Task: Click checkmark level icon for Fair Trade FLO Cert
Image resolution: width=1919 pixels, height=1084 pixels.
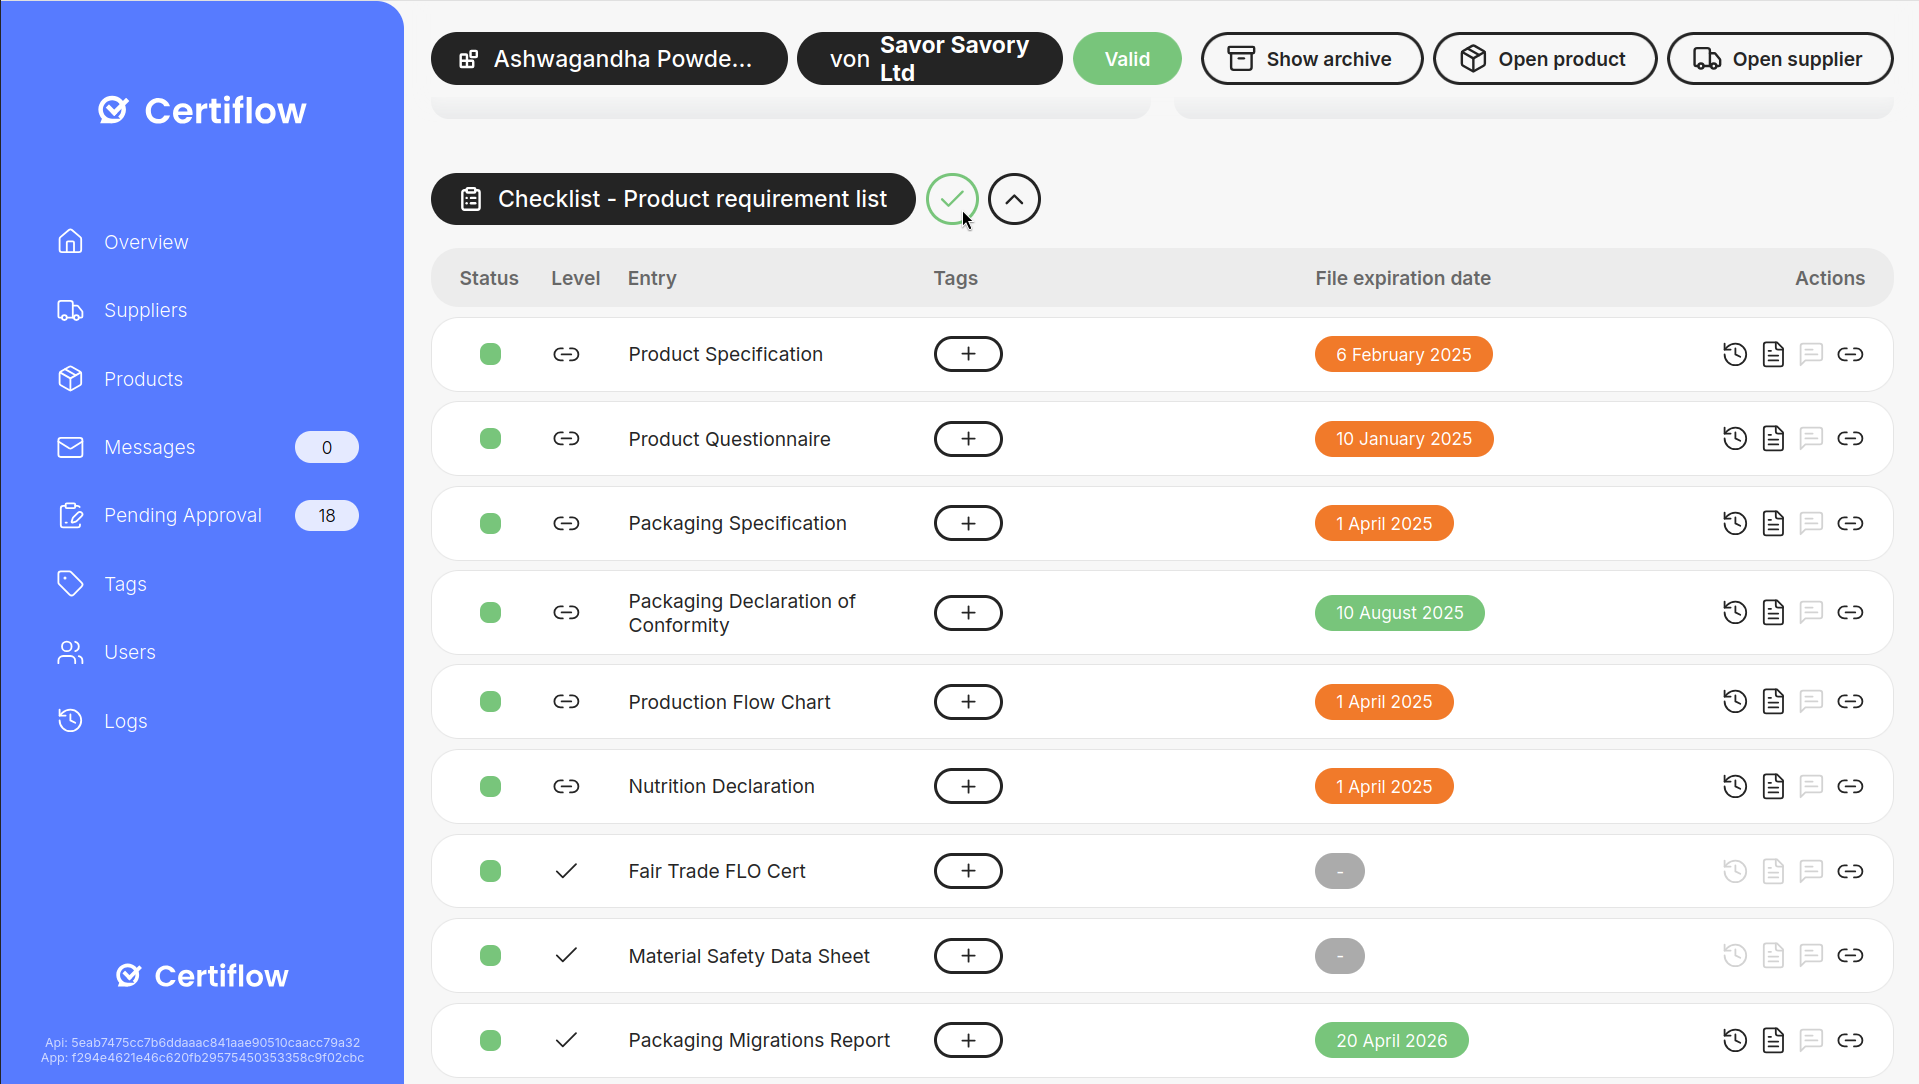Action: click(x=566, y=871)
